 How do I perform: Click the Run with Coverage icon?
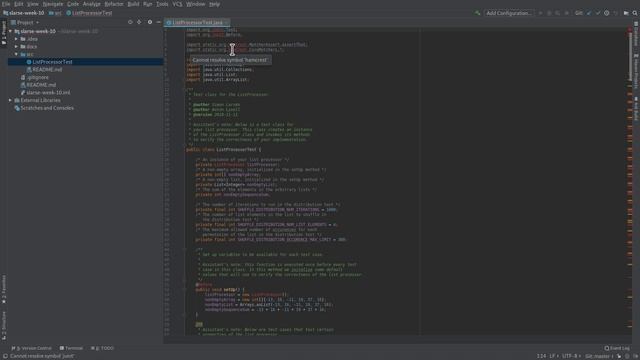(558, 13)
